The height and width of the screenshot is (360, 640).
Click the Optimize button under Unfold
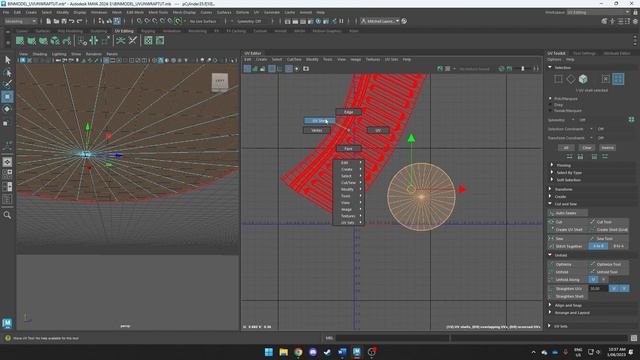click(x=568, y=264)
